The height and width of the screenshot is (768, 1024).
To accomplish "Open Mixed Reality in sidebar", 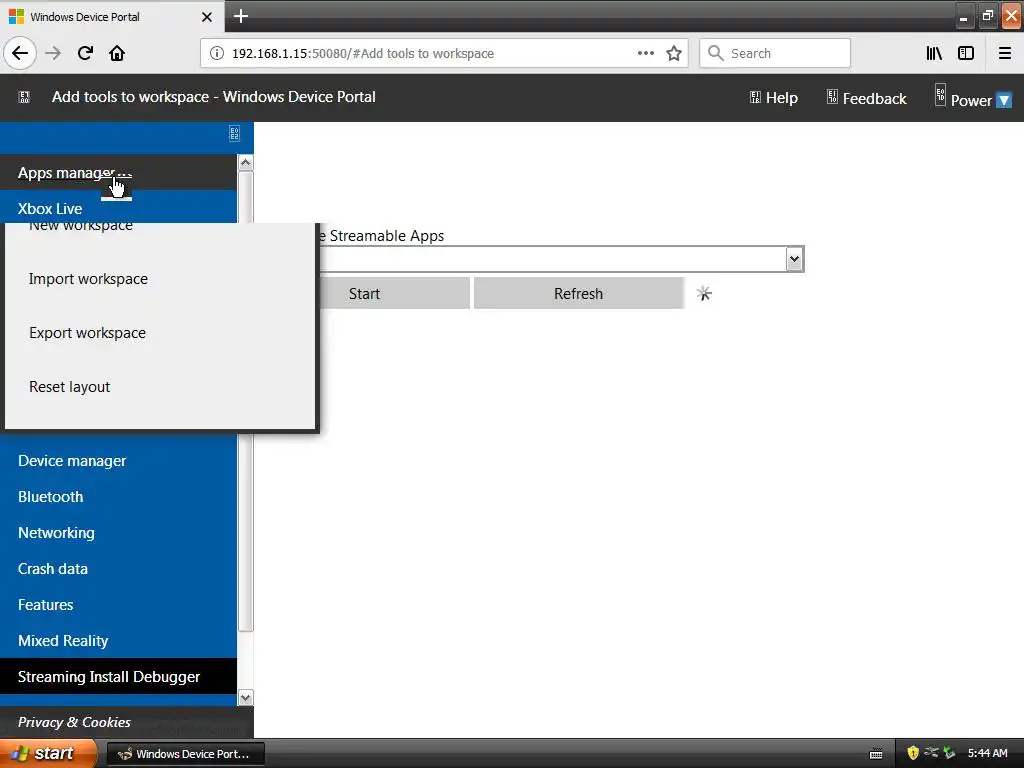I will pos(118,640).
